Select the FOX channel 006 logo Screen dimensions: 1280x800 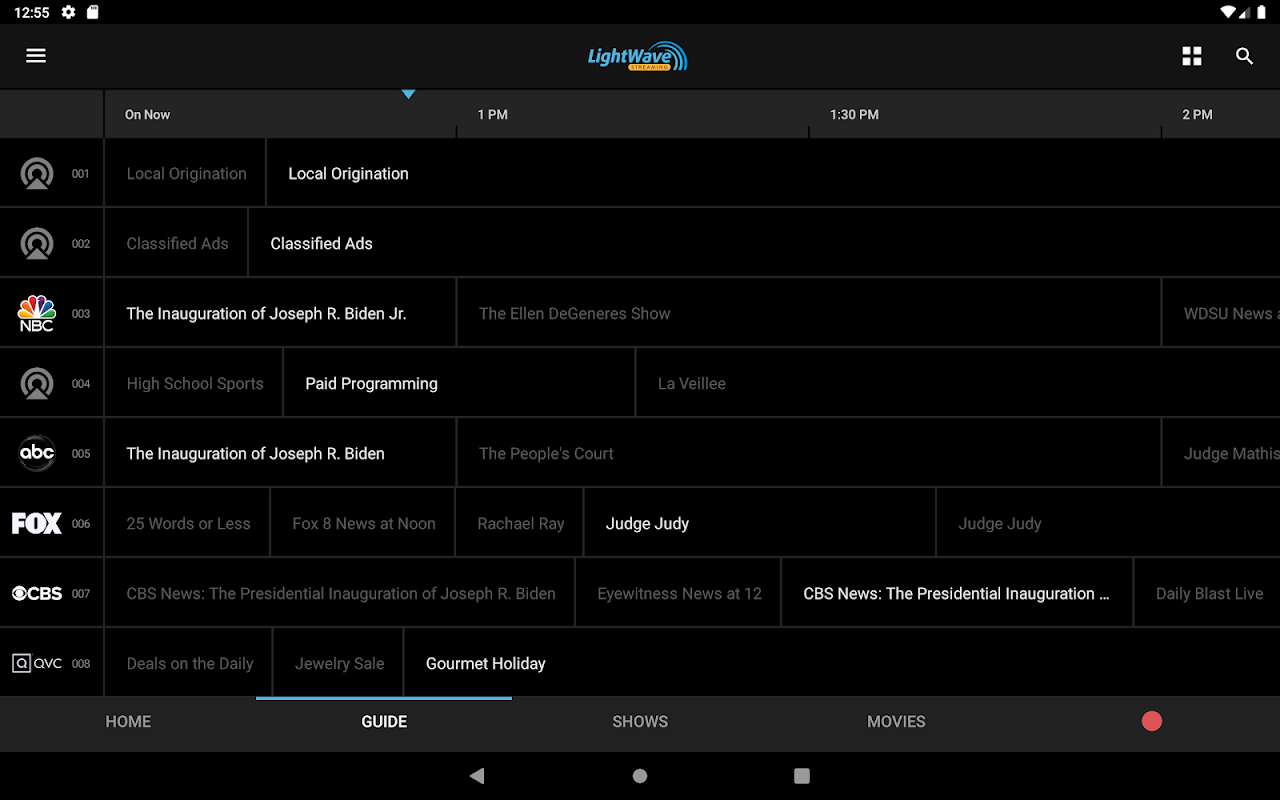37,524
